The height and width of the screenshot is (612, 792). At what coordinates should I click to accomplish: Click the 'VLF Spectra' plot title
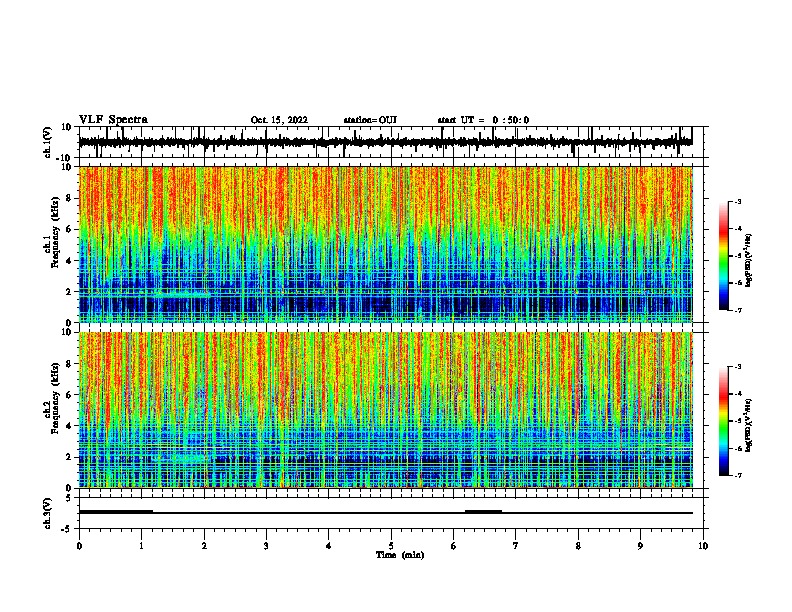113,120
